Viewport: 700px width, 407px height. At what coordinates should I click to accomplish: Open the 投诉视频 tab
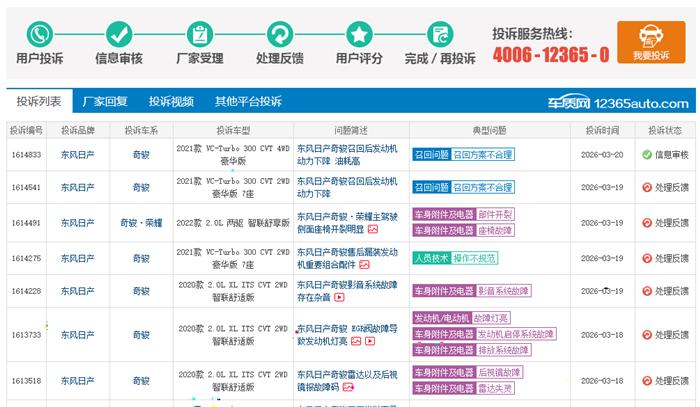click(171, 101)
